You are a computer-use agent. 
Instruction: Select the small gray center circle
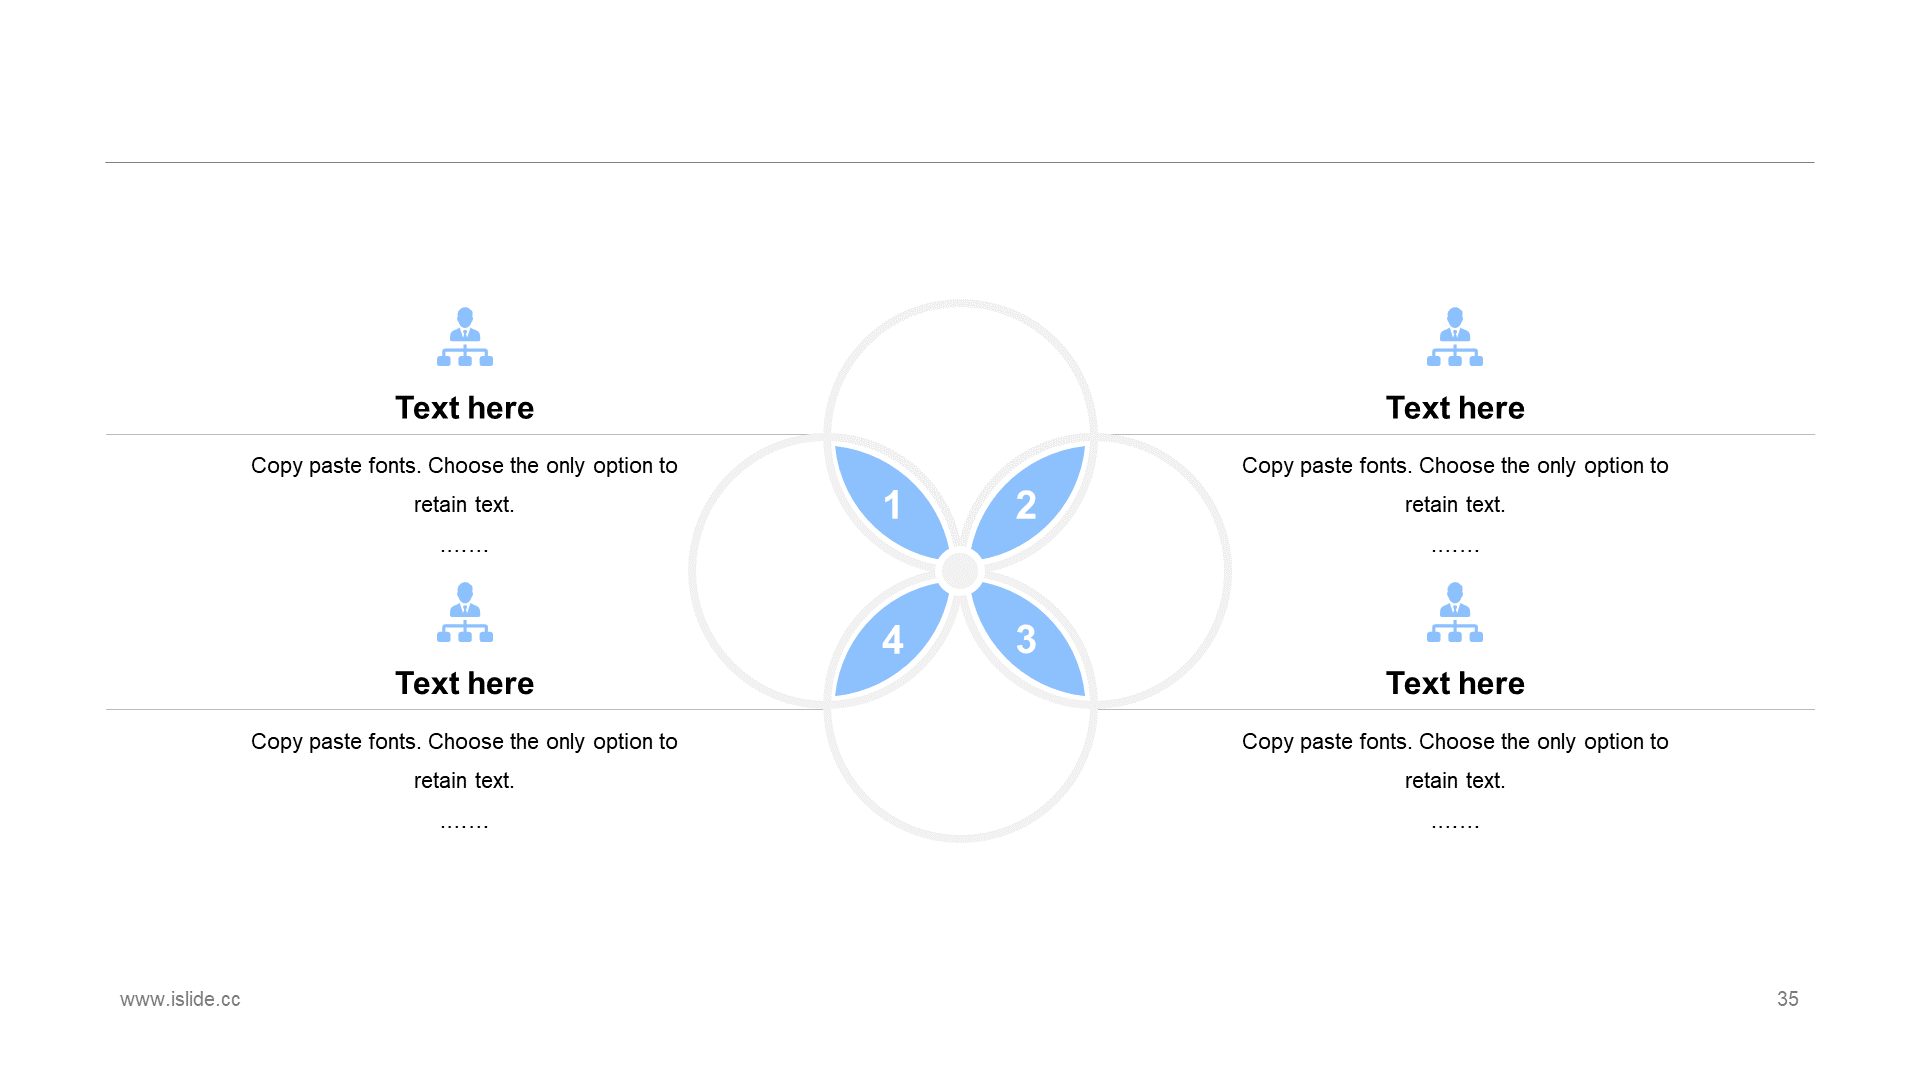(x=960, y=571)
